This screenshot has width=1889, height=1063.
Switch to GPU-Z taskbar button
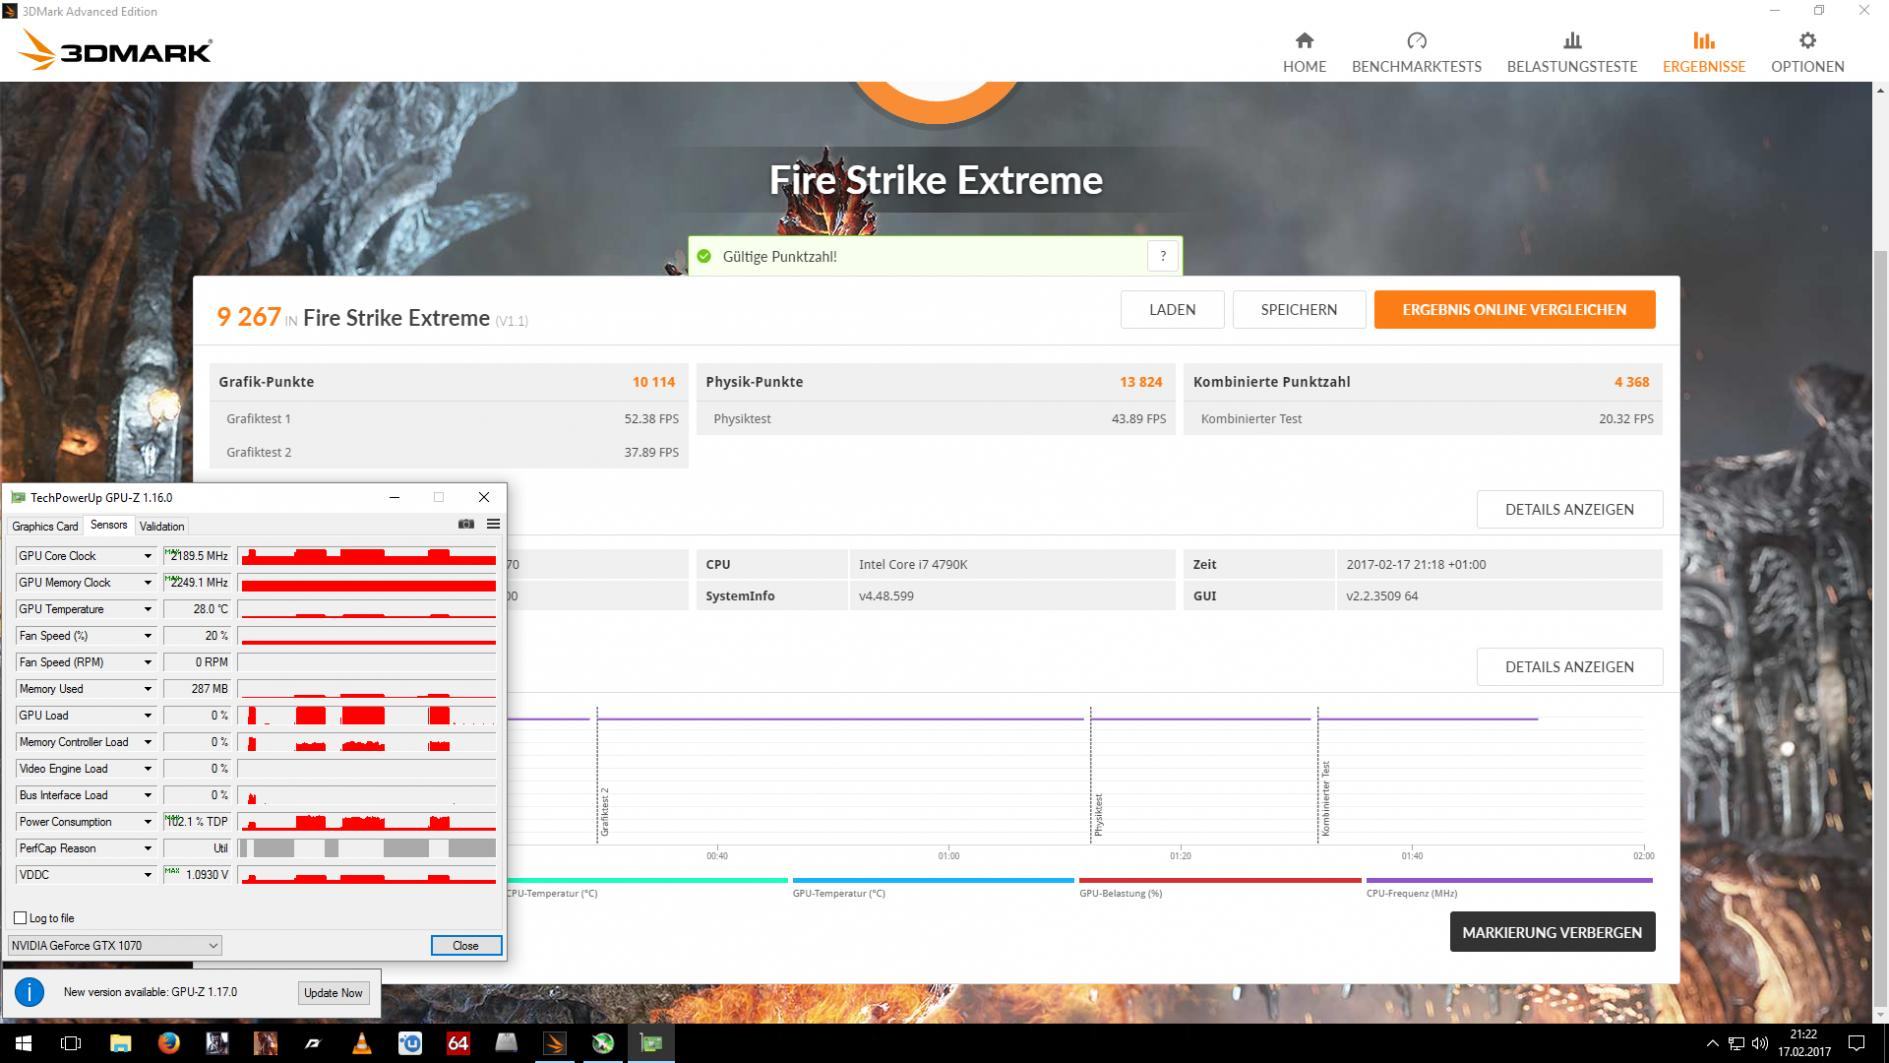(651, 1043)
